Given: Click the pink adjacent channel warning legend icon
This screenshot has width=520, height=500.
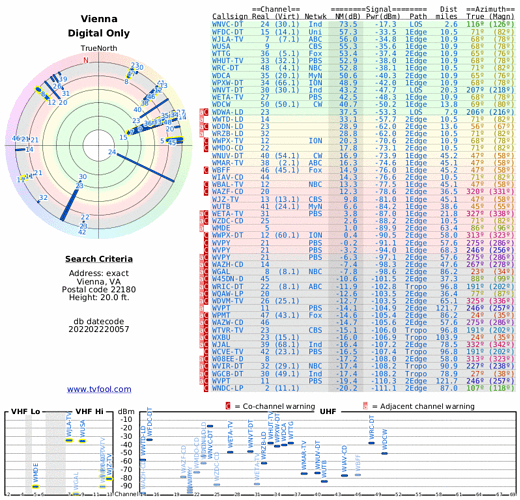Looking at the screenshot, I should [x=365, y=406].
